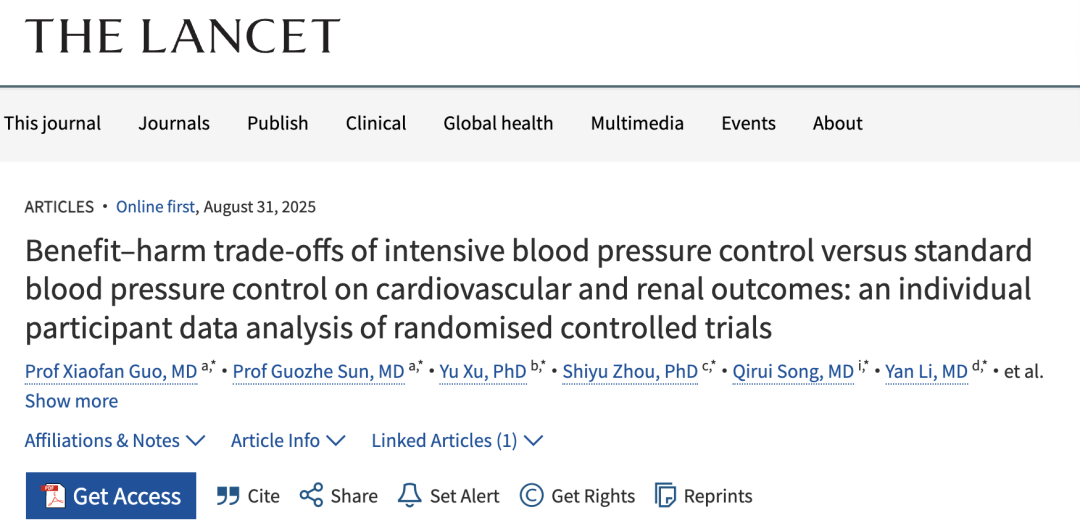The width and height of the screenshot is (1080, 526).
Task: Click the PDF icon on Get Access
Action: (53, 496)
